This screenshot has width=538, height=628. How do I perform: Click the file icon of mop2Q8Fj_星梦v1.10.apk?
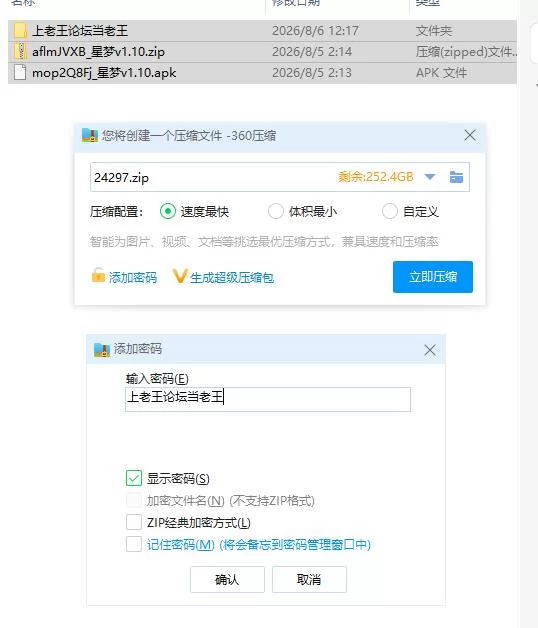pos(20,73)
